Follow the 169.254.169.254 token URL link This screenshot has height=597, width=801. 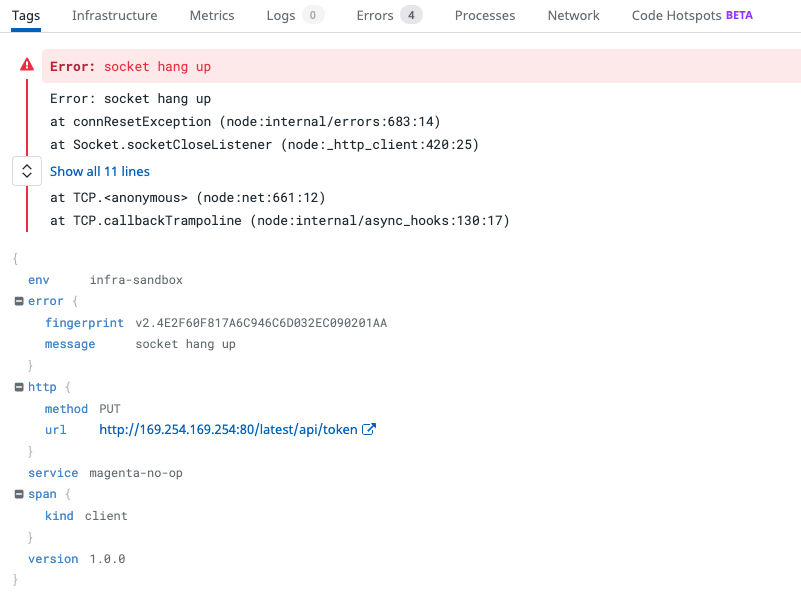click(227, 429)
